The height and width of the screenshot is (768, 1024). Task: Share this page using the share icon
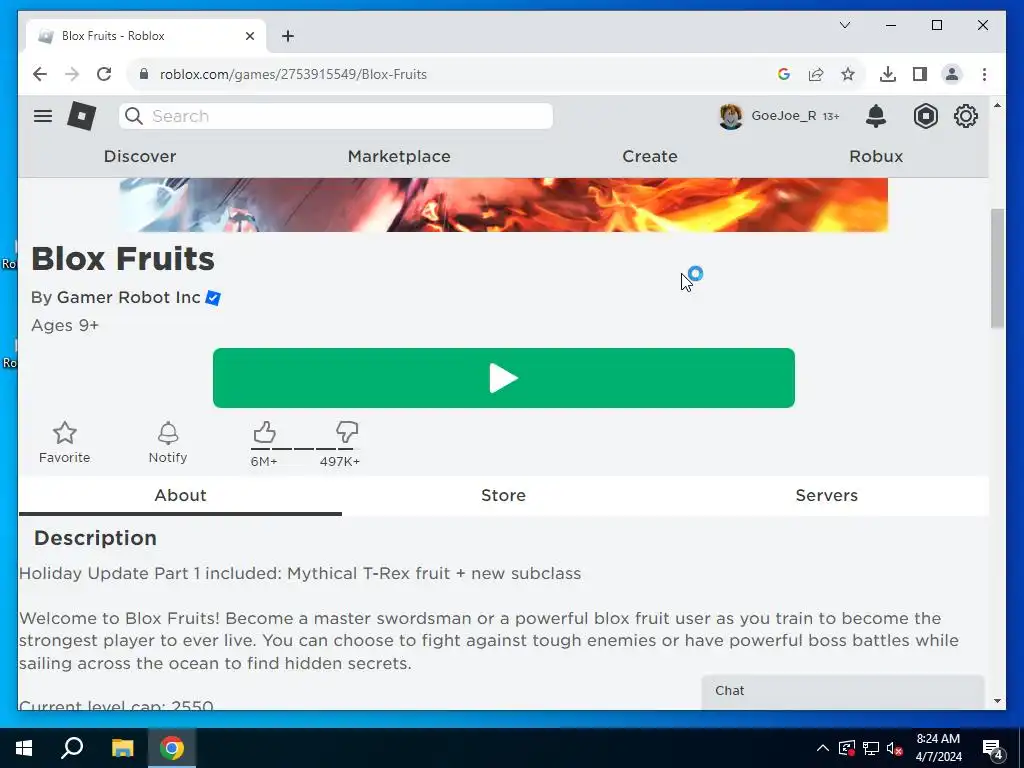[x=816, y=74]
